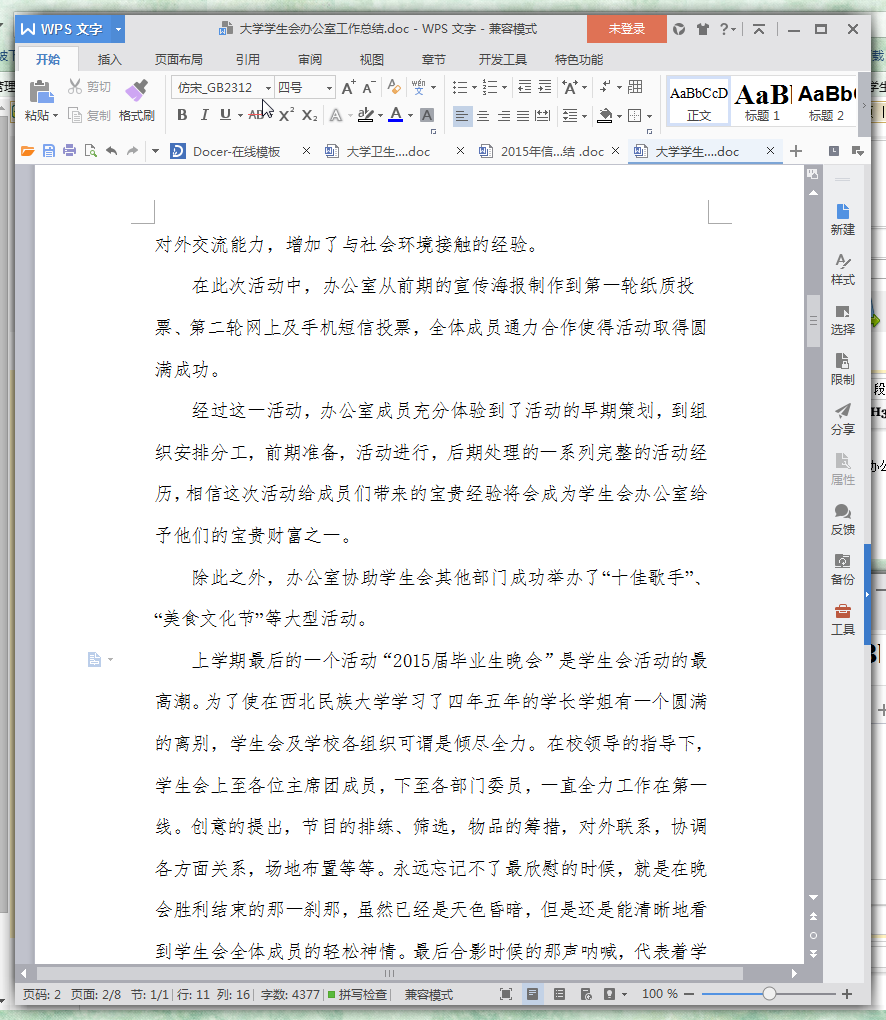
Task: Click the print icon in quick access bar
Action: pos(69,151)
